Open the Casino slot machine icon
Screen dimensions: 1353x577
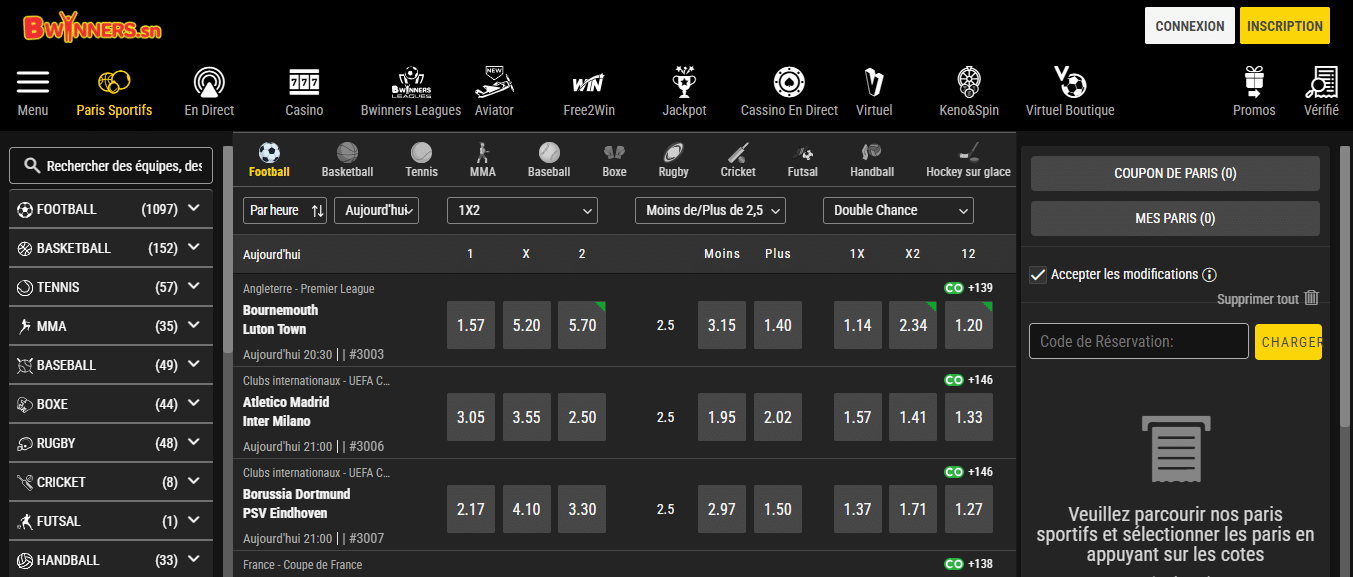(304, 83)
